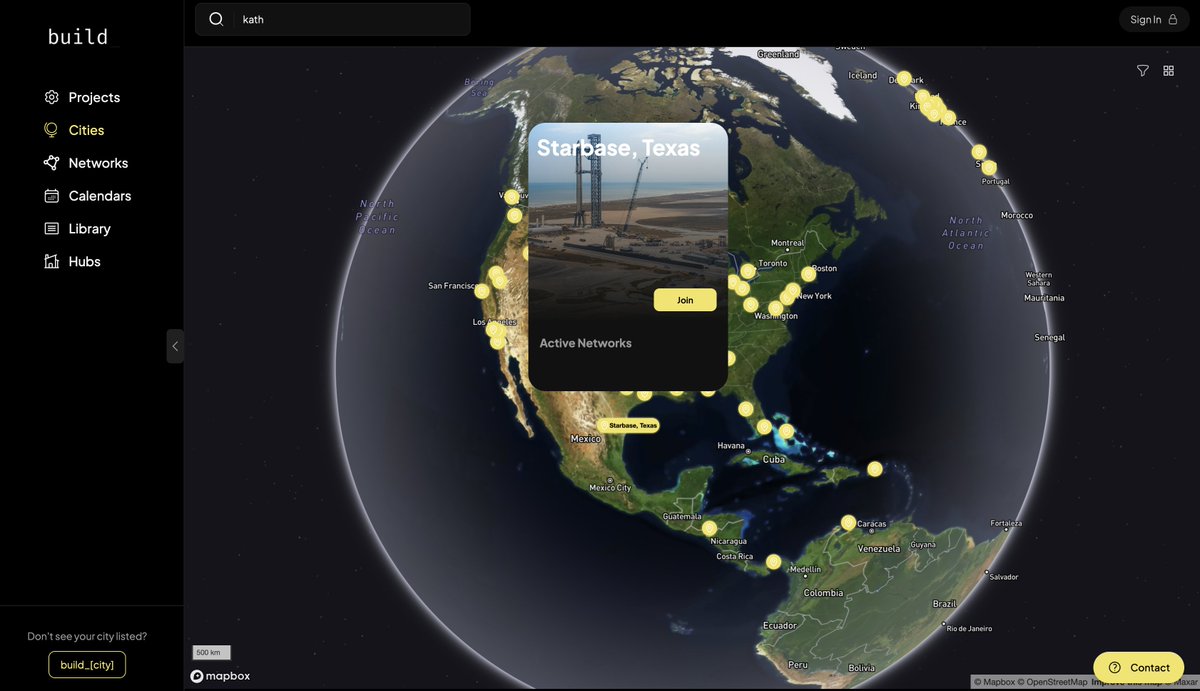Click the Starbase, Texas card title
This screenshot has width=1200, height=691.
[619, 148]
